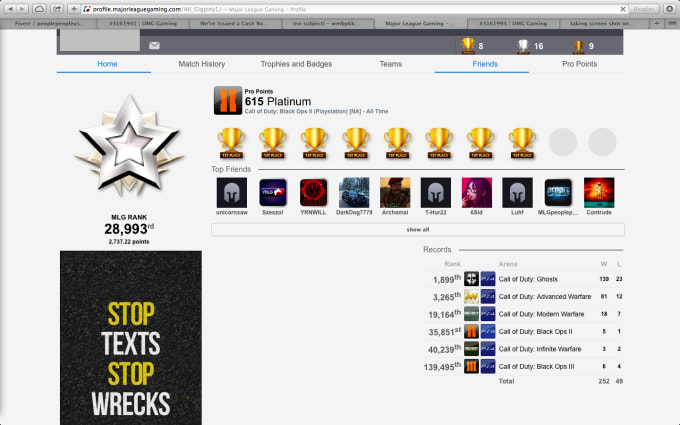The height and width of the screenshot is (425, 680).
Task: Click the first empty trophy slot circle
Action: click(562, 142)
